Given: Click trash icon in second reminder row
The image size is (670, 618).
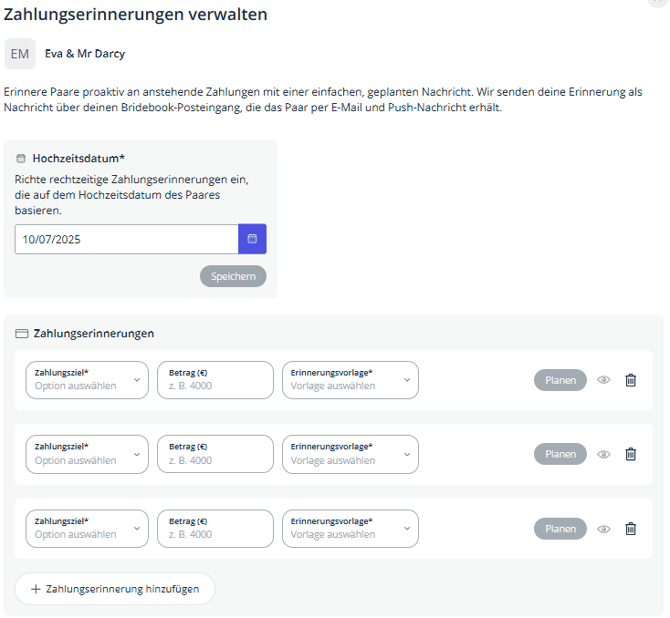Looking at the screenshot, I should point(630,454).
